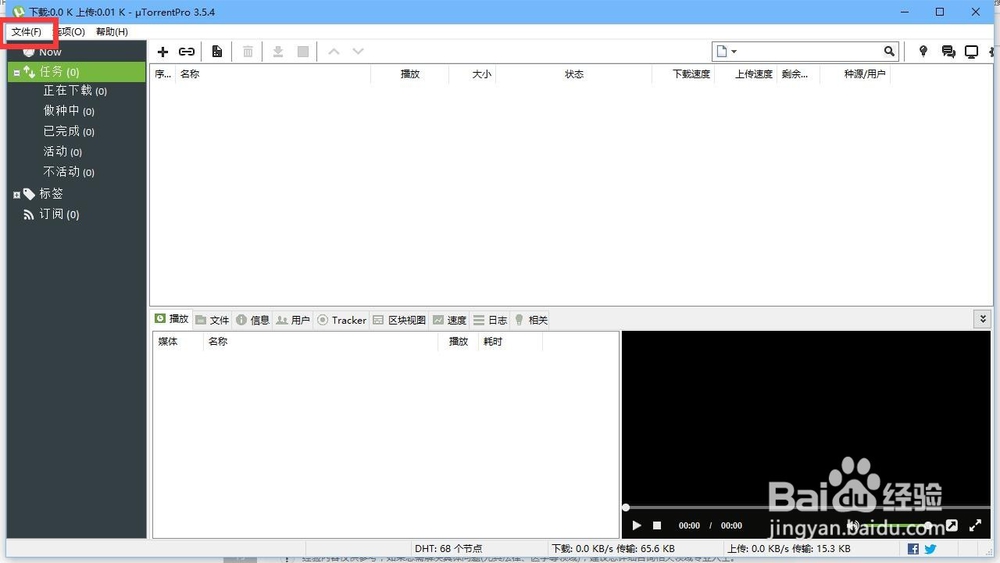The height and width of the screenshot is (563, 1000).
Task: Switch to the 信息 tab
Action: pos(253,320)
